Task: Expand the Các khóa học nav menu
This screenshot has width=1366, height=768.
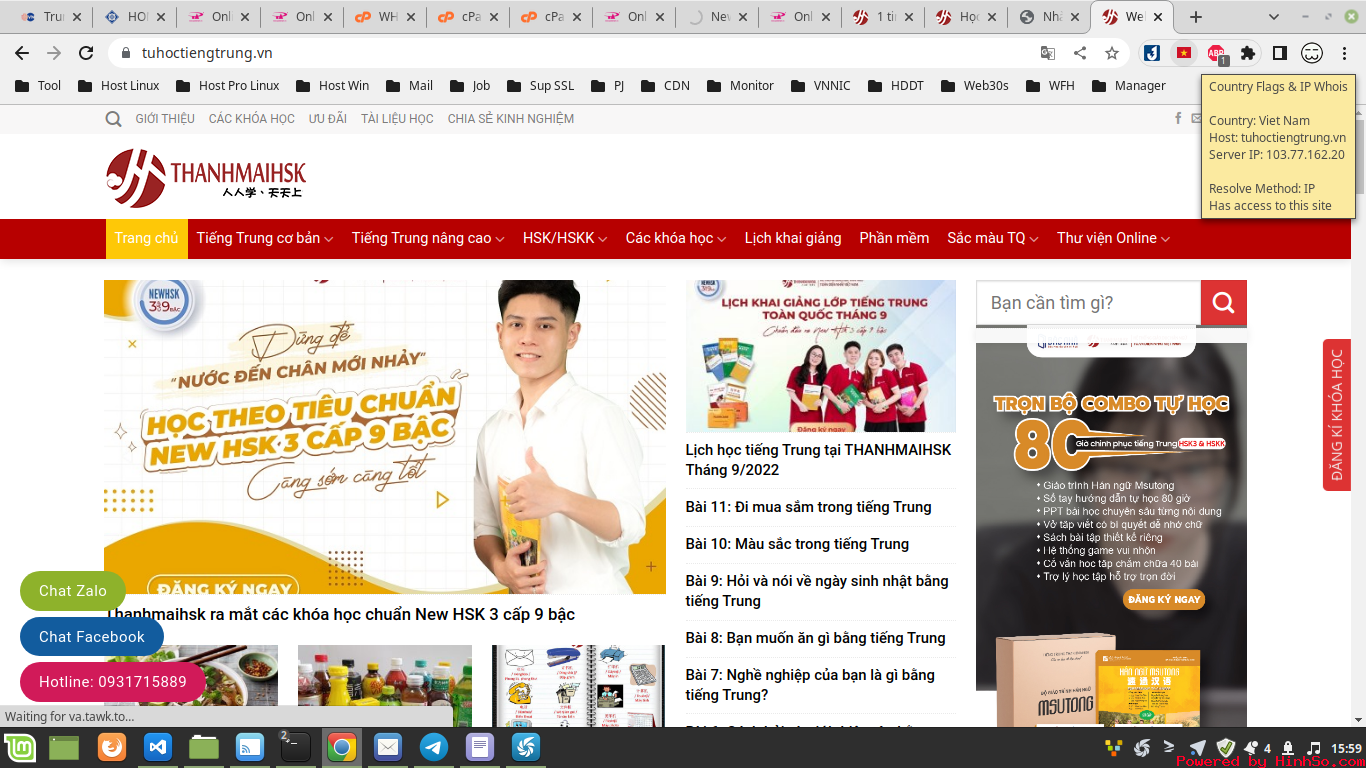Action: click(x=676, y=238)
